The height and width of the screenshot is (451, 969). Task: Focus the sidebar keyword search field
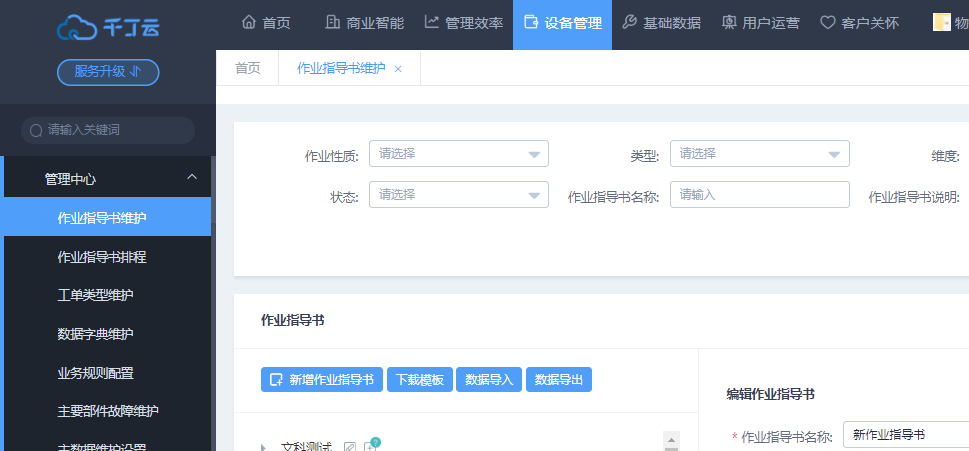coord(108,130)
